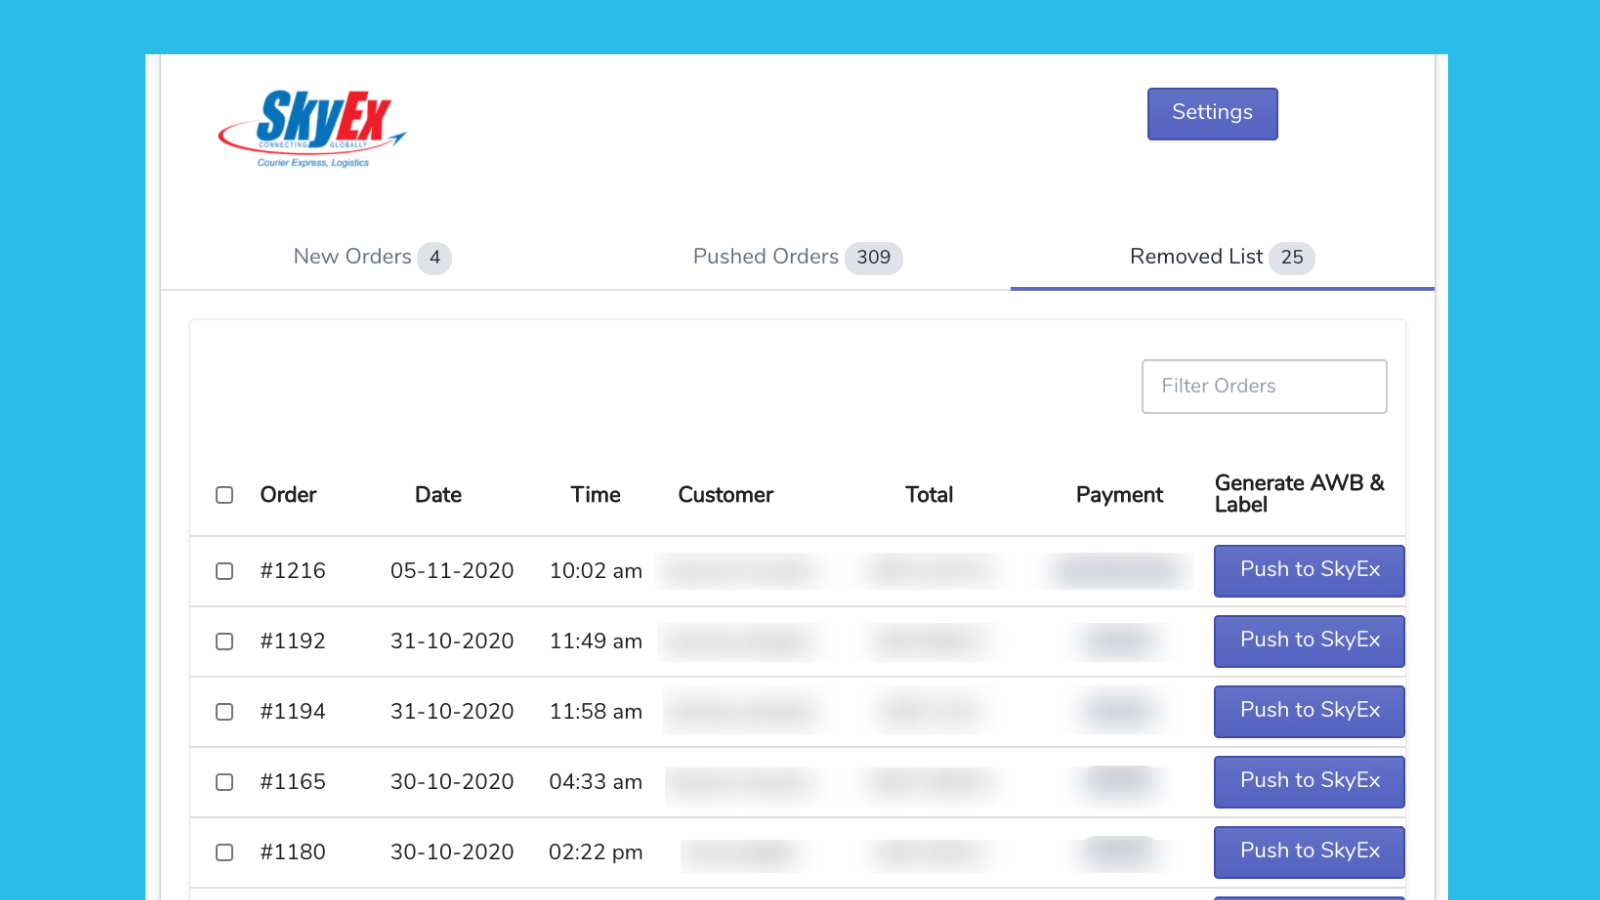
Task: Check the checkbox for order #1216
Action: pyautogui.click(x=224, y=571)
